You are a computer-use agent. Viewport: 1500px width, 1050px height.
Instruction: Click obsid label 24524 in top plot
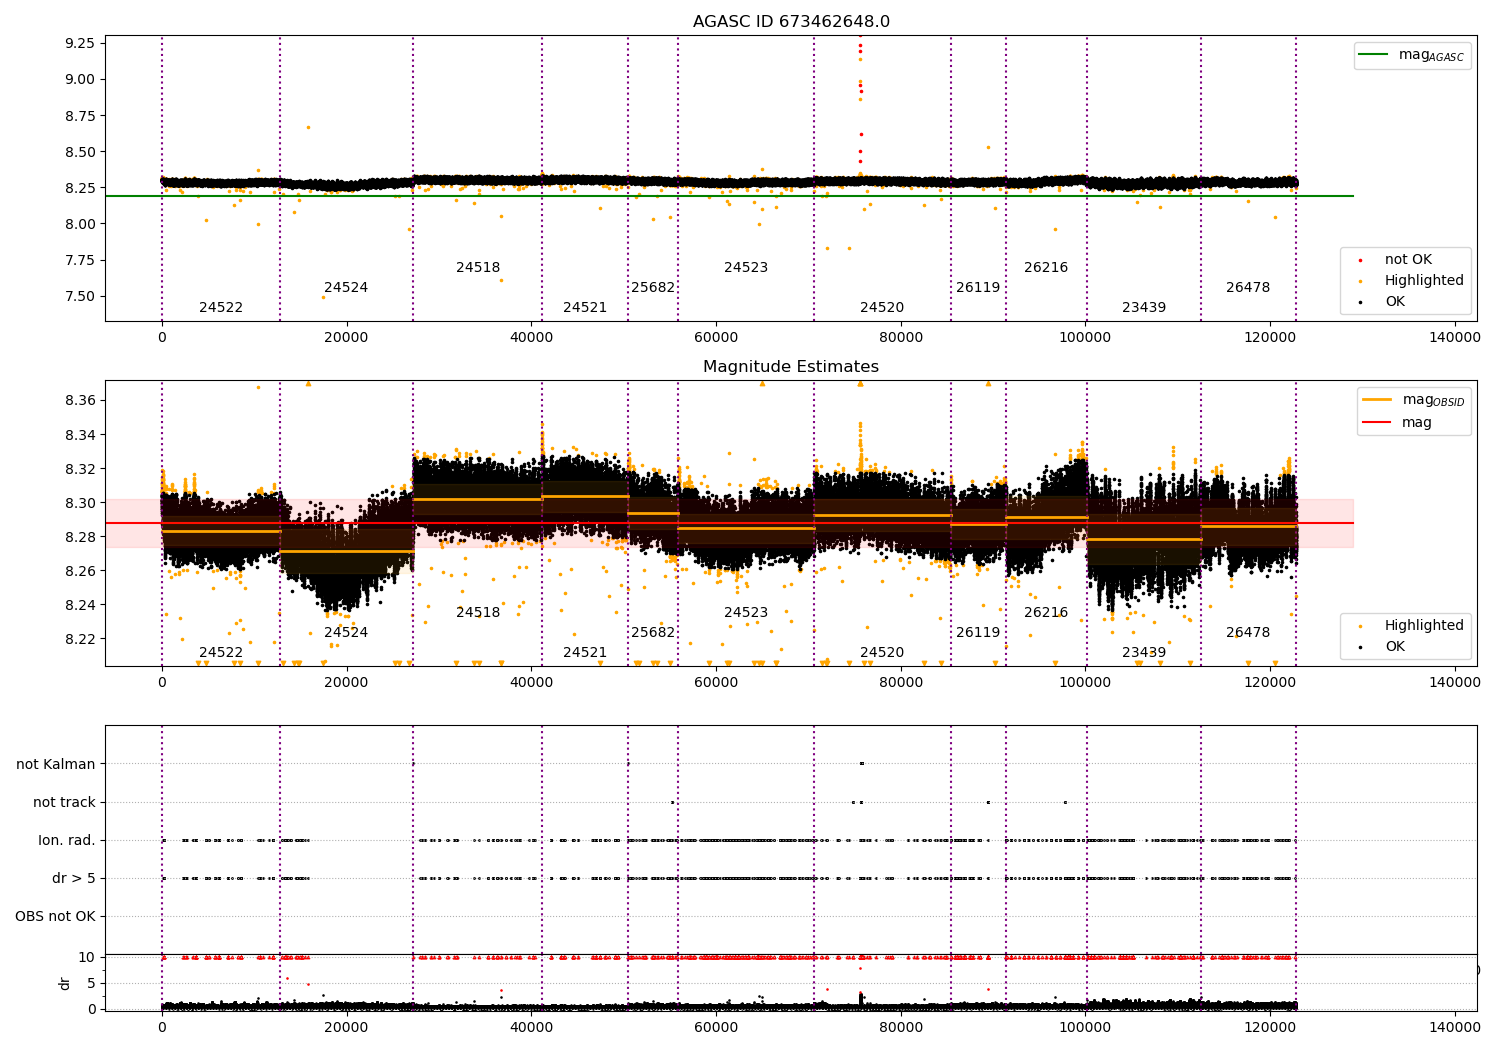click(346, 288)
